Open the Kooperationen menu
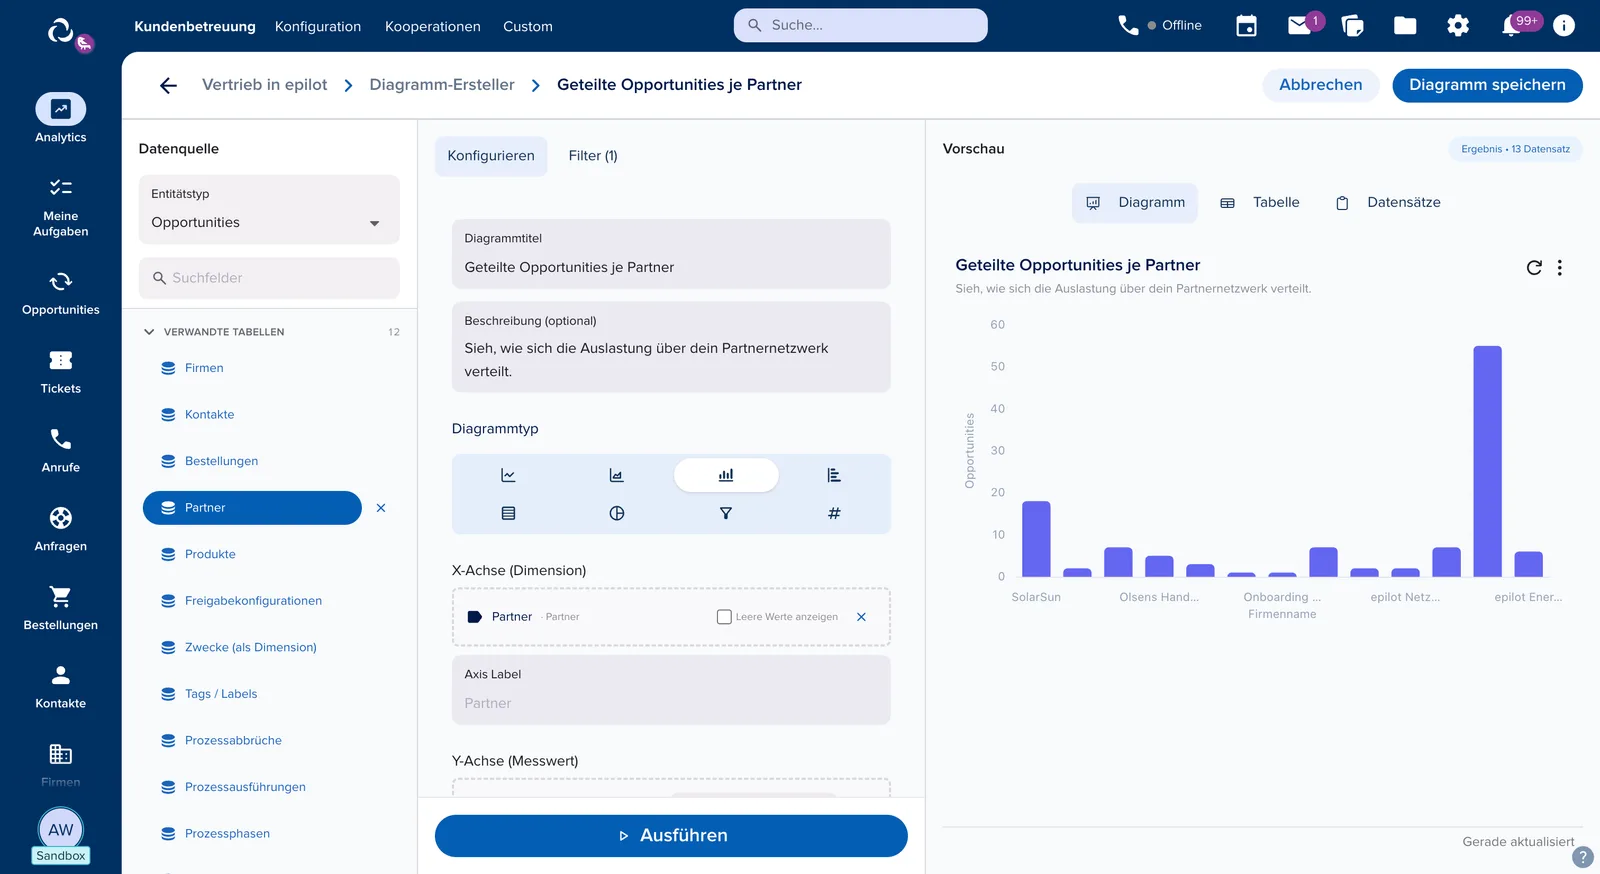The width and height of the screenshot is (1600, 874). coord(433,26)
